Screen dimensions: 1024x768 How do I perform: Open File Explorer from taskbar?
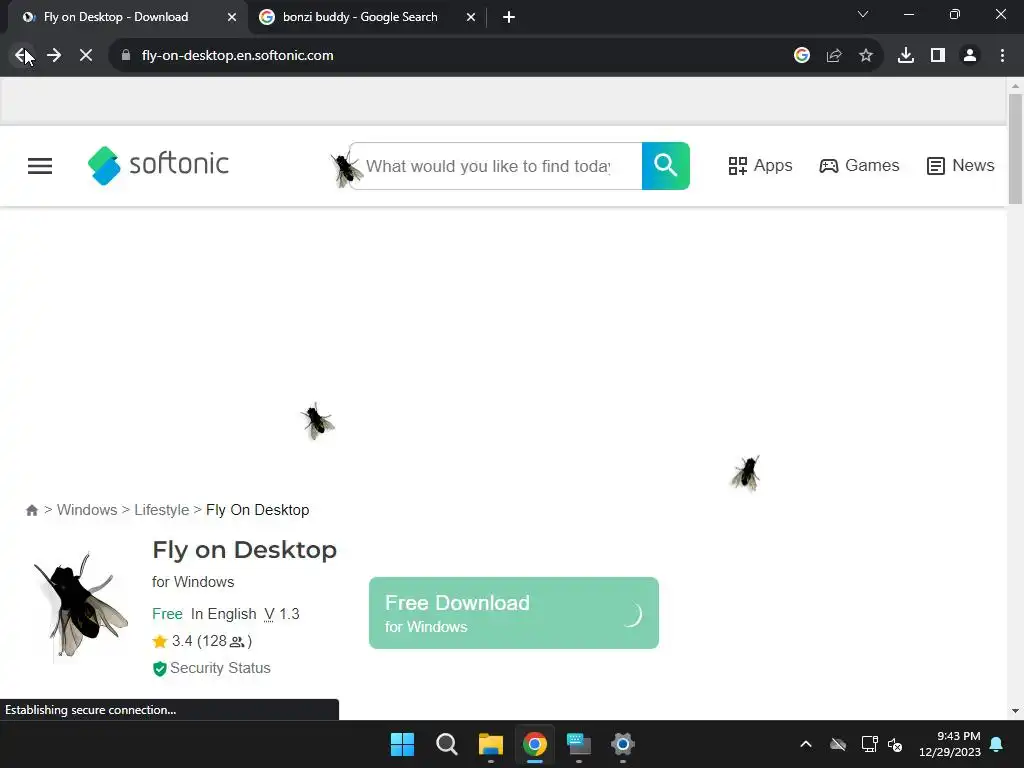click(x=490, y=744)
